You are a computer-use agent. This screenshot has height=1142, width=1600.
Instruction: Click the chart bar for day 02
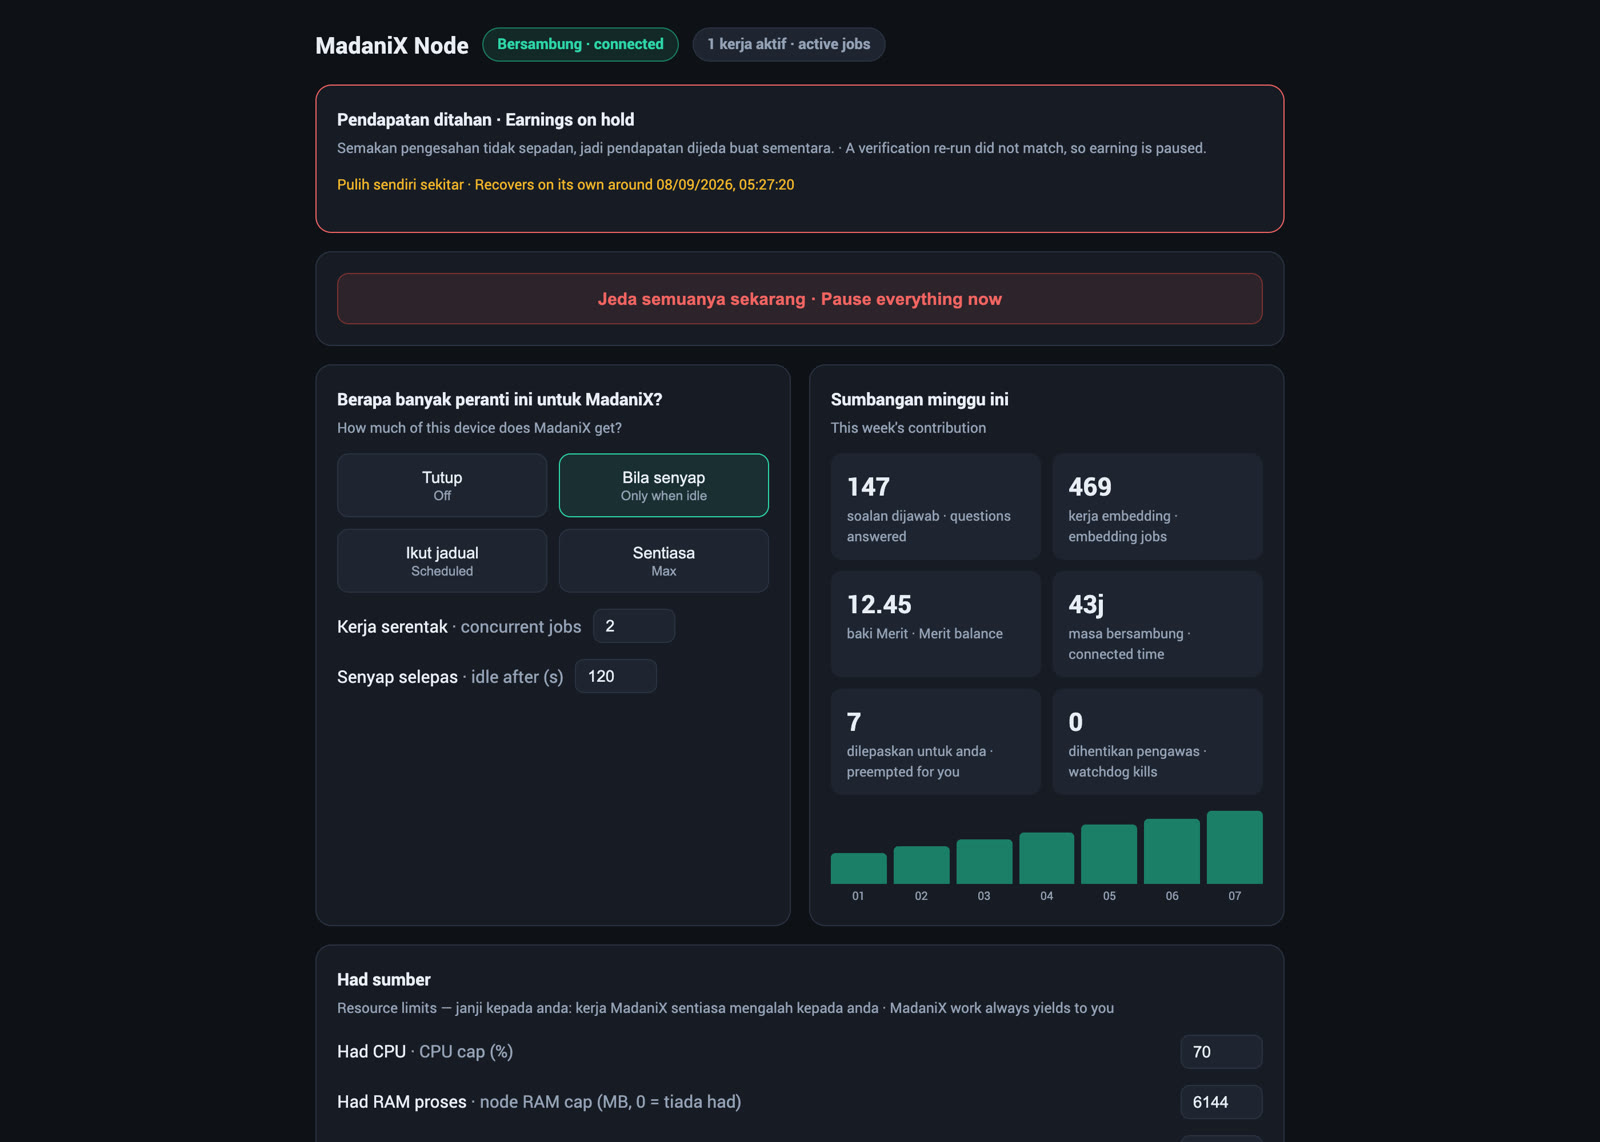(x=921, y=865)
